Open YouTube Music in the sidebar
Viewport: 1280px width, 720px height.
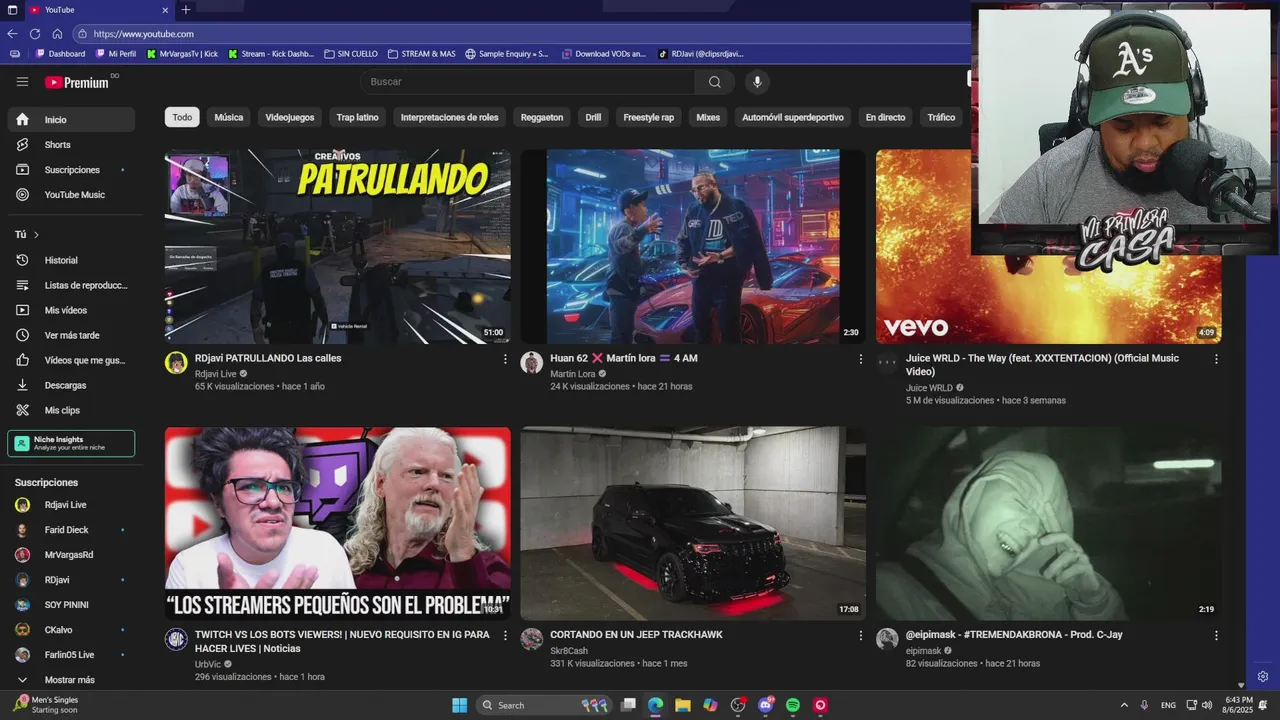(71, 195)
